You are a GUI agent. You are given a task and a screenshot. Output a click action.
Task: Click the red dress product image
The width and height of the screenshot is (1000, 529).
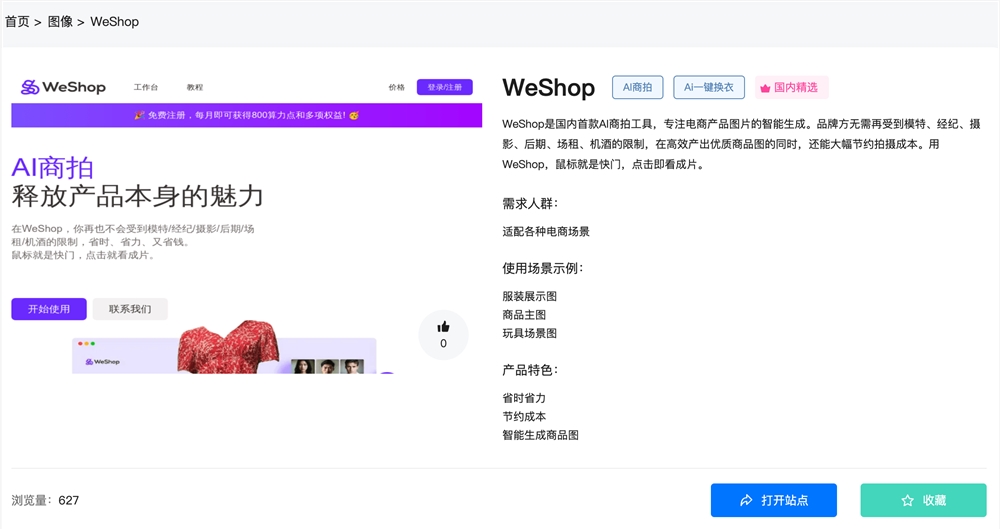point(228,346)
